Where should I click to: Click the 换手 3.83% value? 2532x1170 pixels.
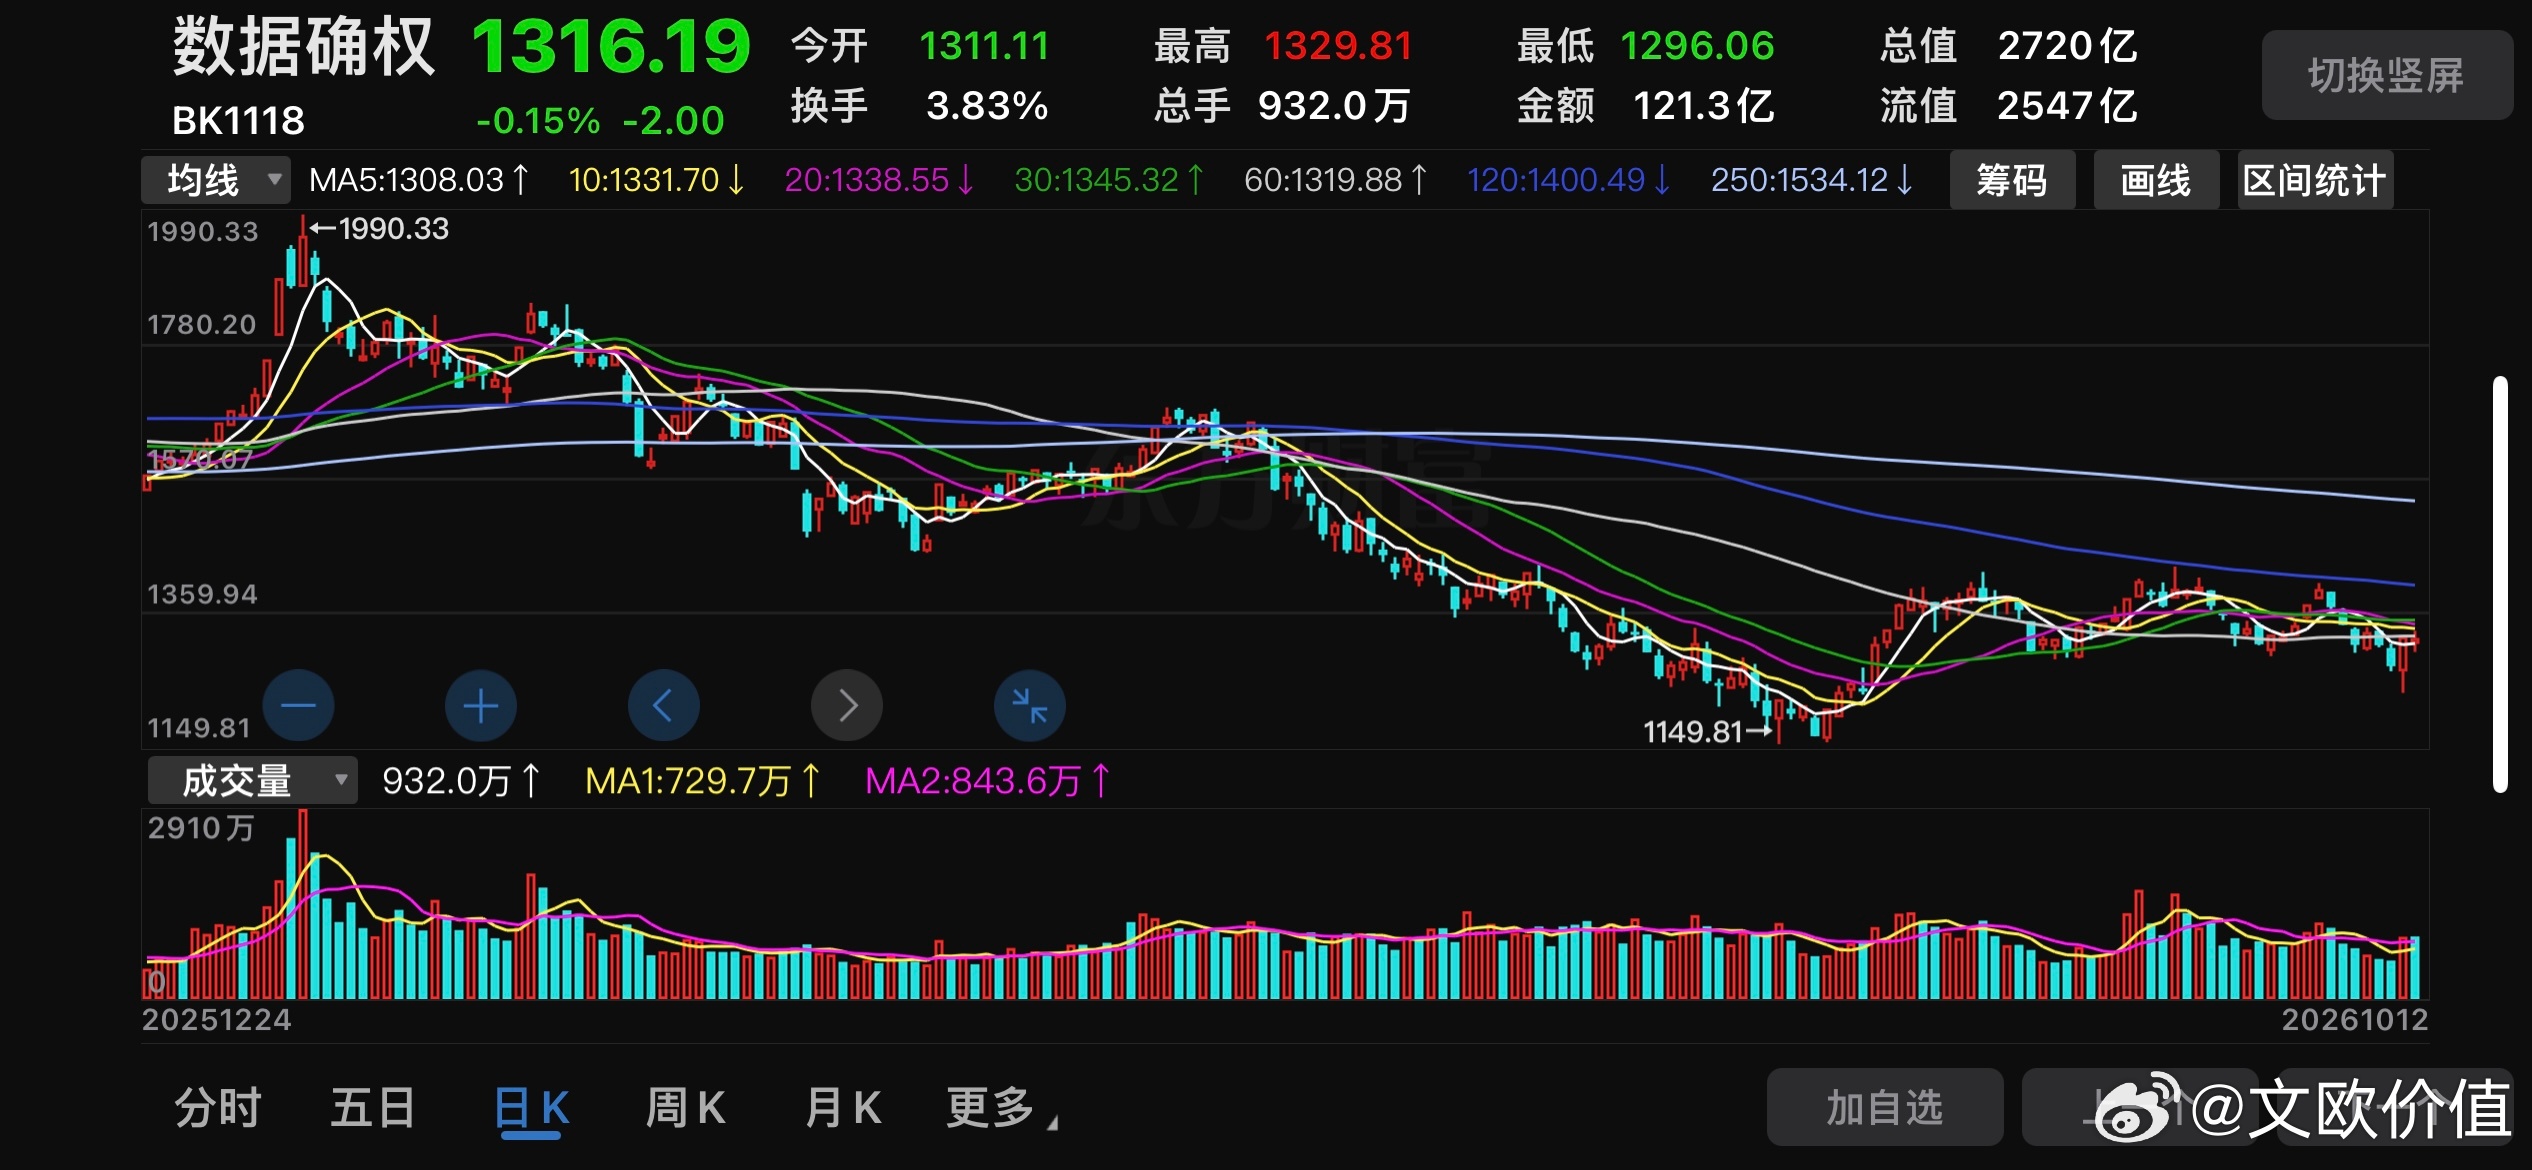click(x=987, y=106)
